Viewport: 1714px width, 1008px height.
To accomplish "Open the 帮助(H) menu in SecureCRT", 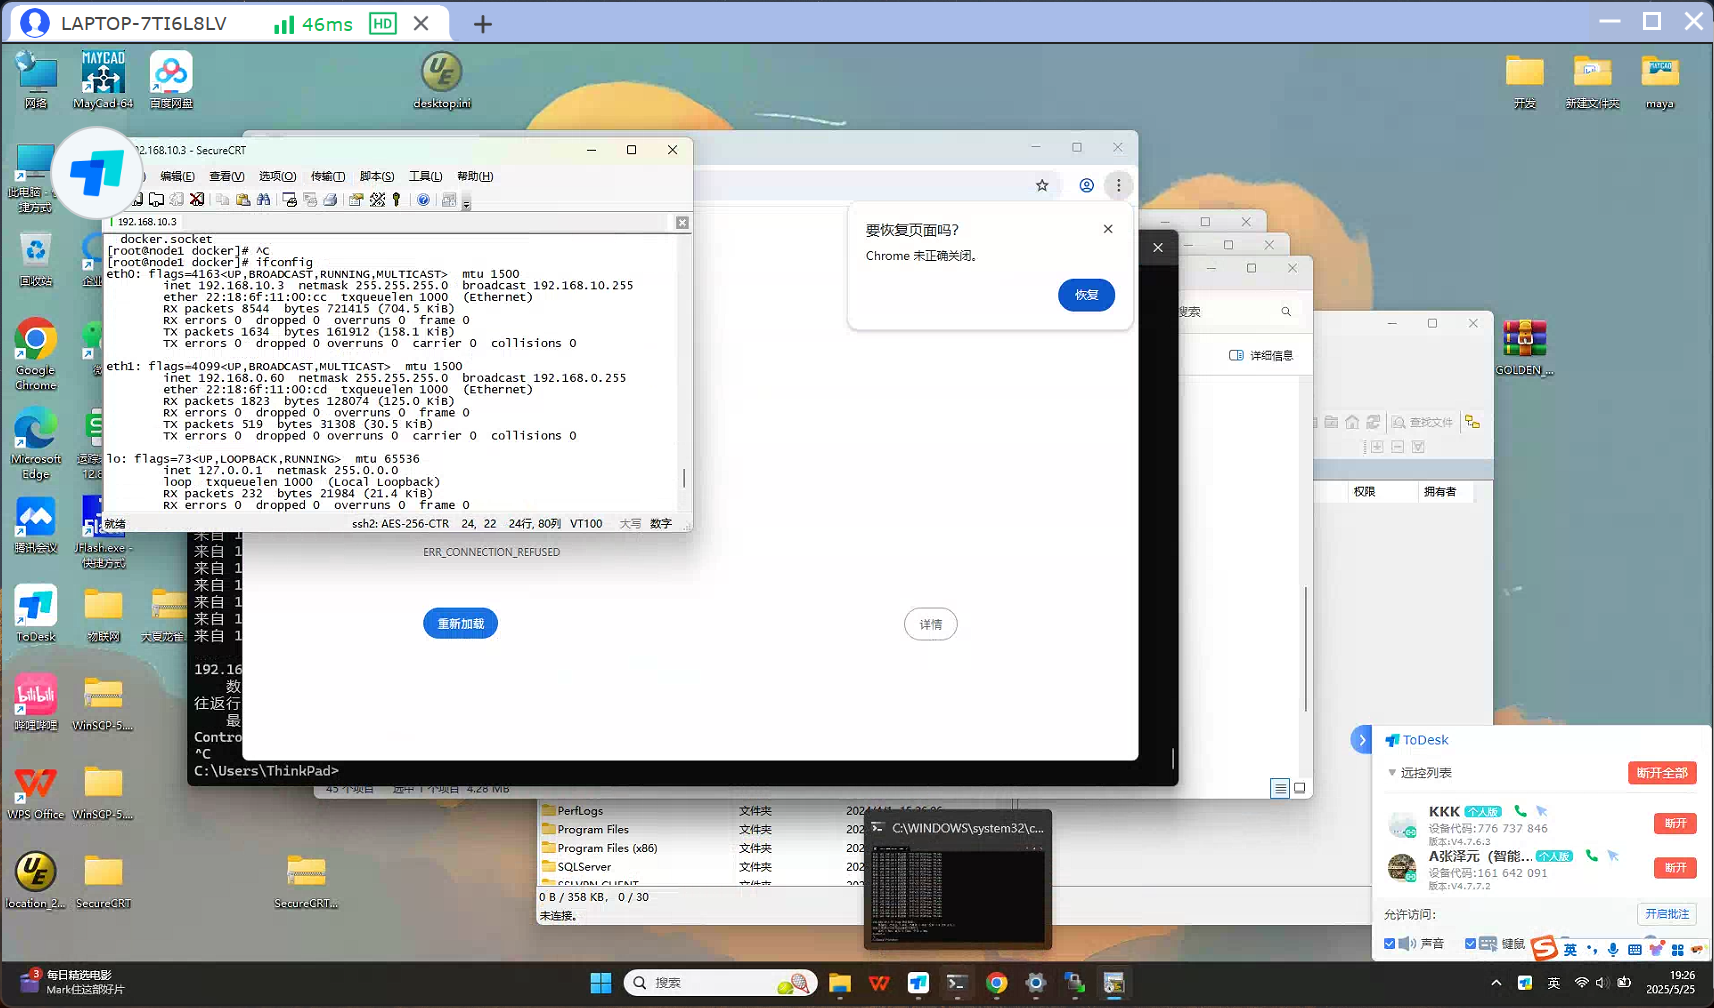I will pyautogui.click(x=475, y=176).
